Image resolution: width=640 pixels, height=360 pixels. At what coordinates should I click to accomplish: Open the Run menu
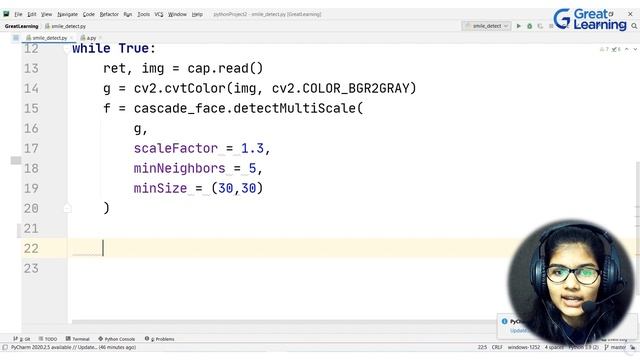point(128,14)
